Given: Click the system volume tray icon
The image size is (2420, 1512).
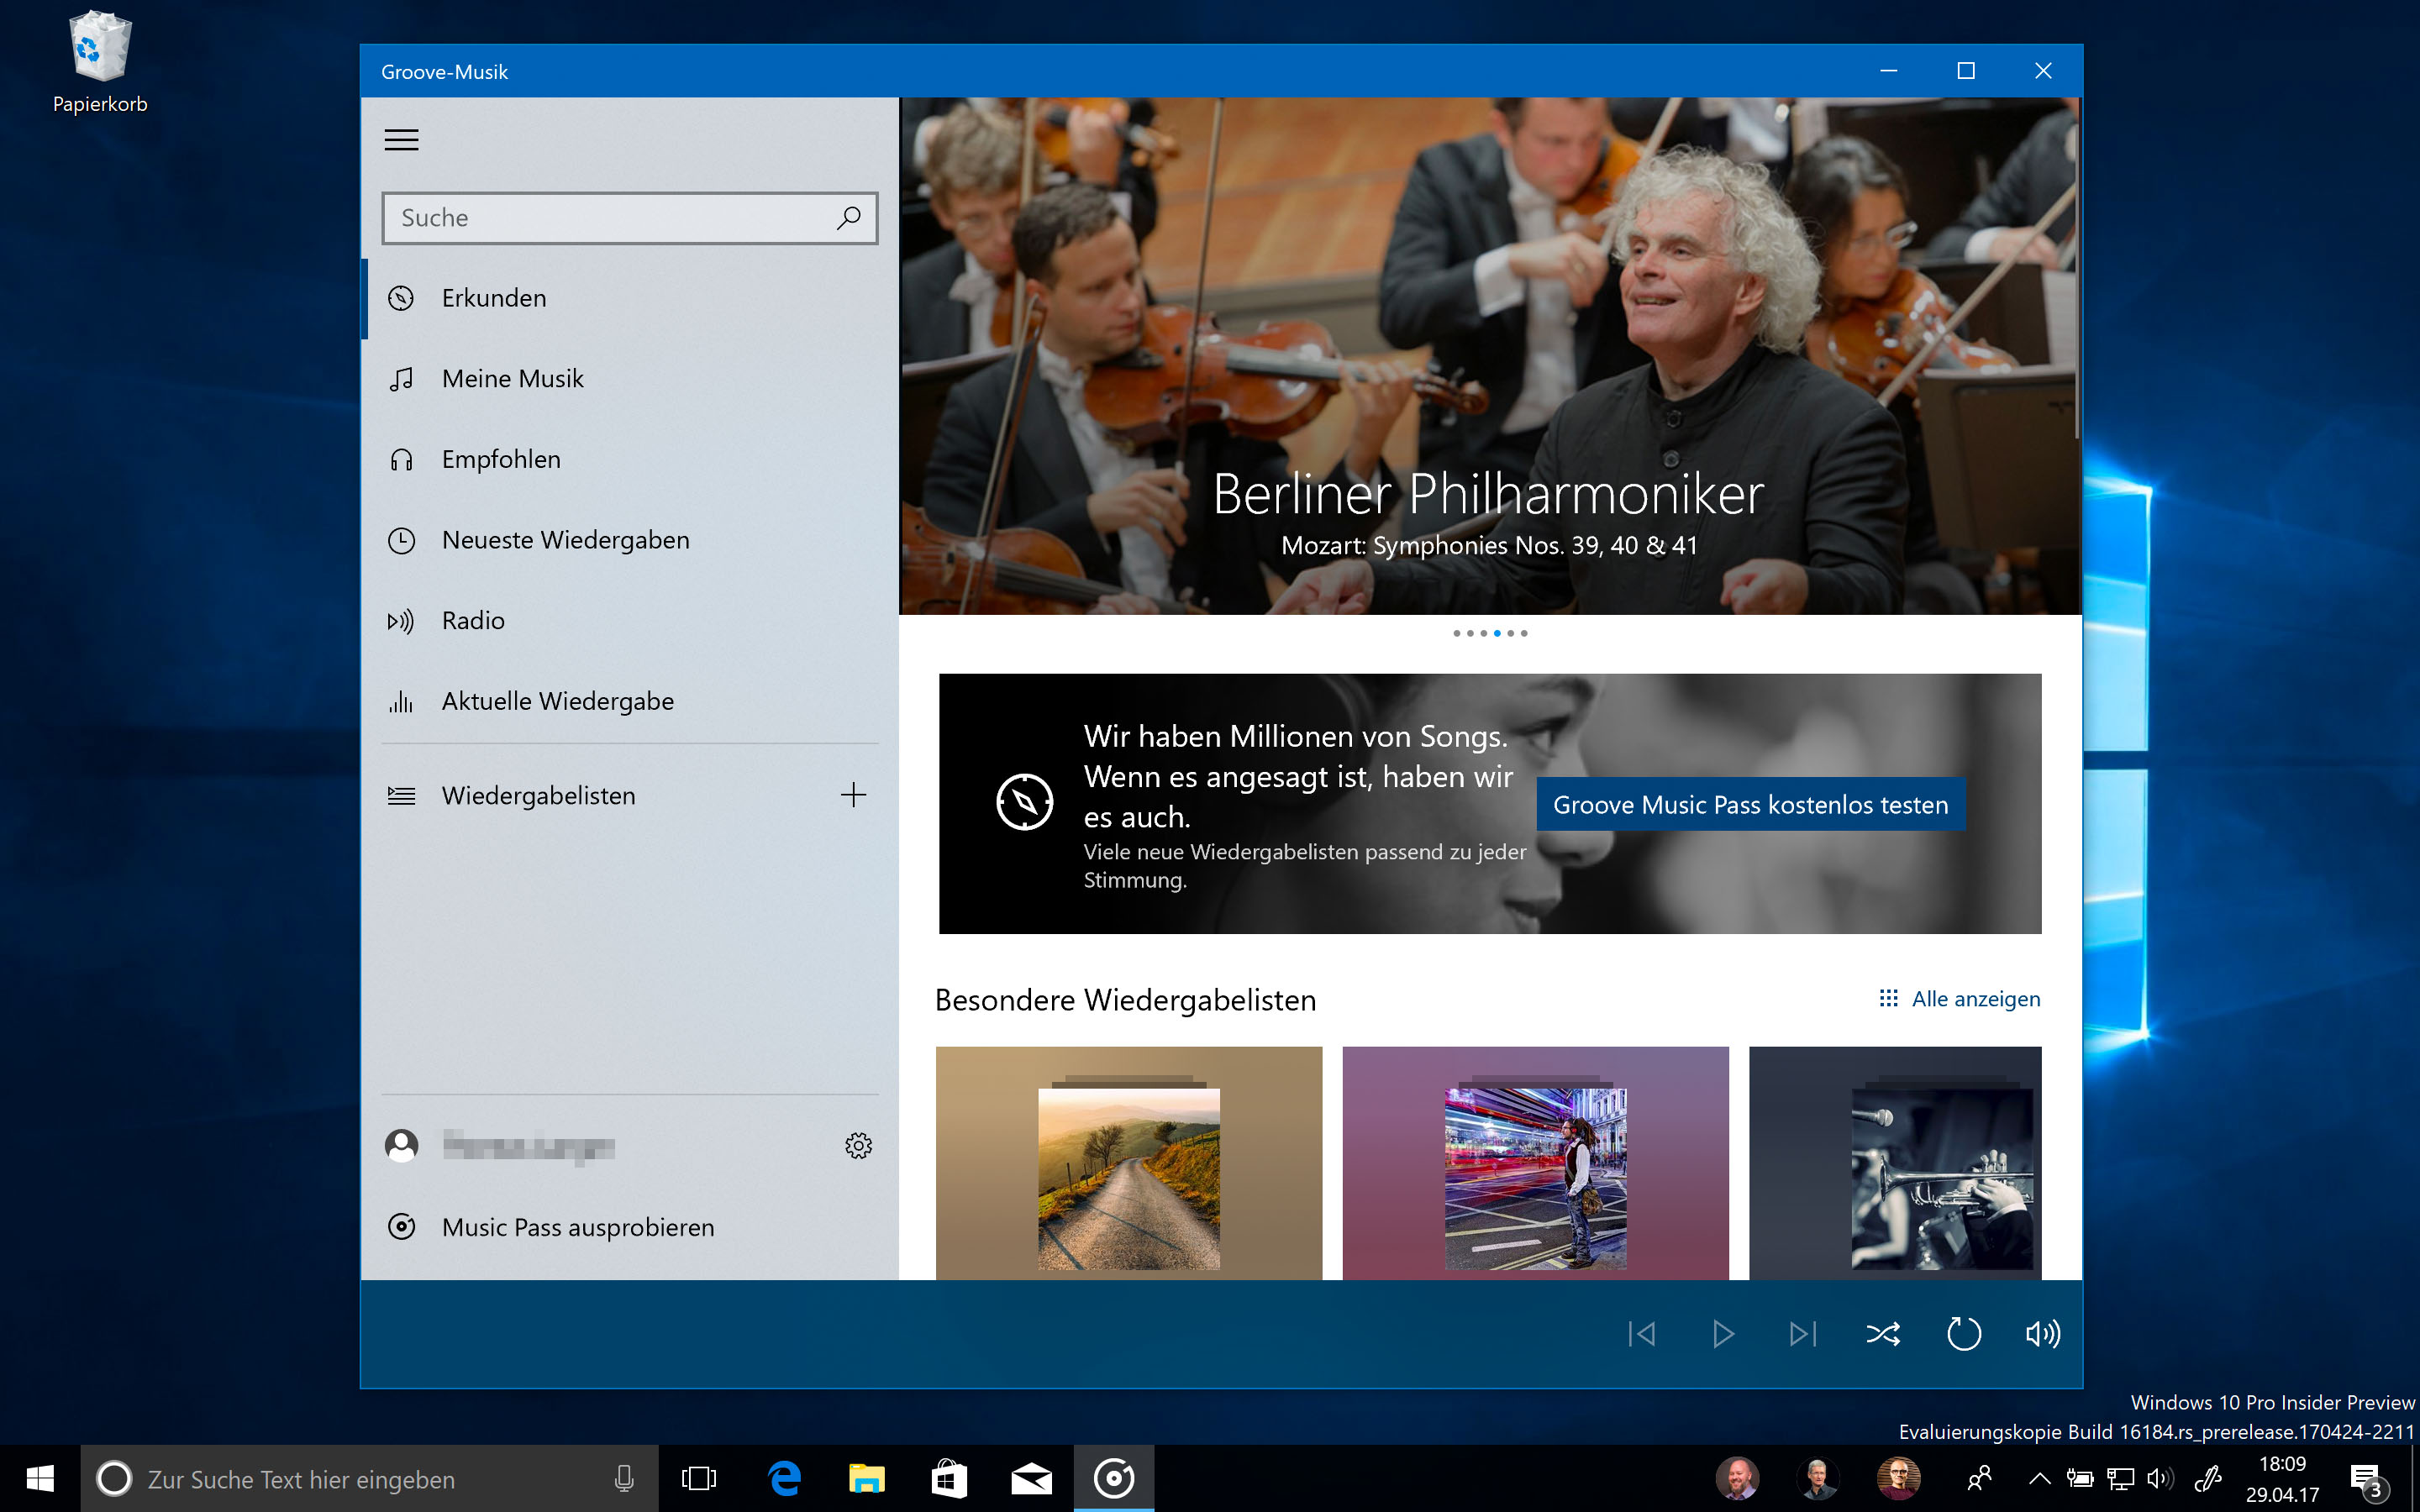Looking at the screenshot, I should click(x=2160, y=1479).
